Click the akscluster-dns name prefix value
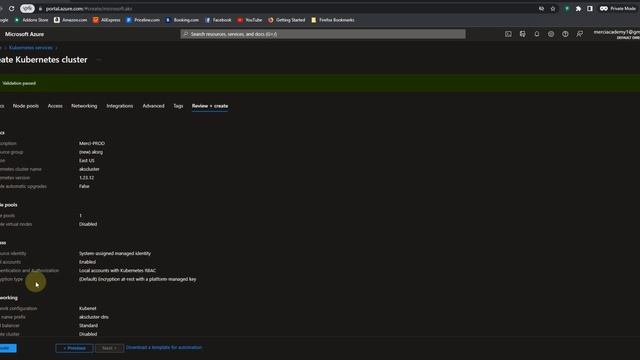The height and width of the screenshot is (360, 640). point(94,317)
